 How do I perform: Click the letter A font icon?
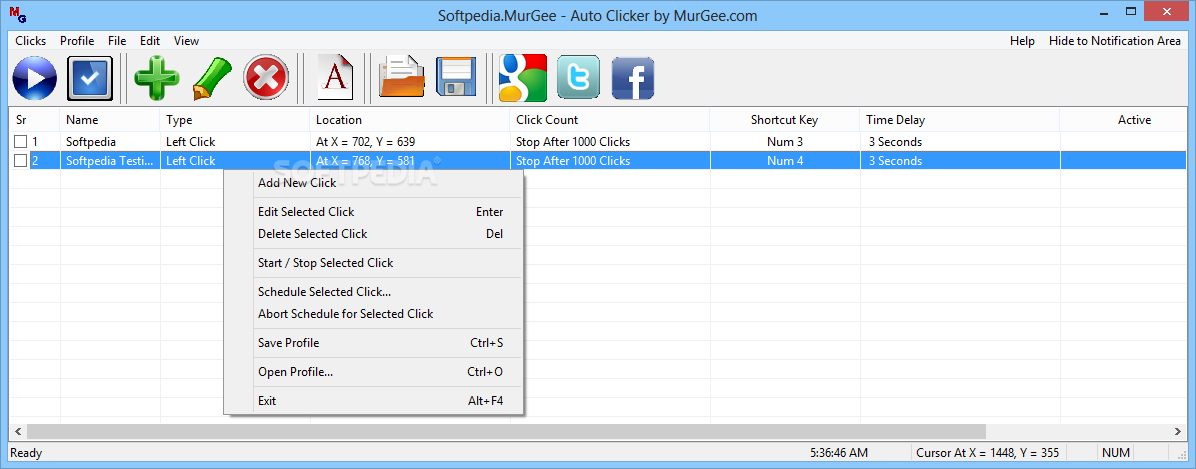(336, 78)
